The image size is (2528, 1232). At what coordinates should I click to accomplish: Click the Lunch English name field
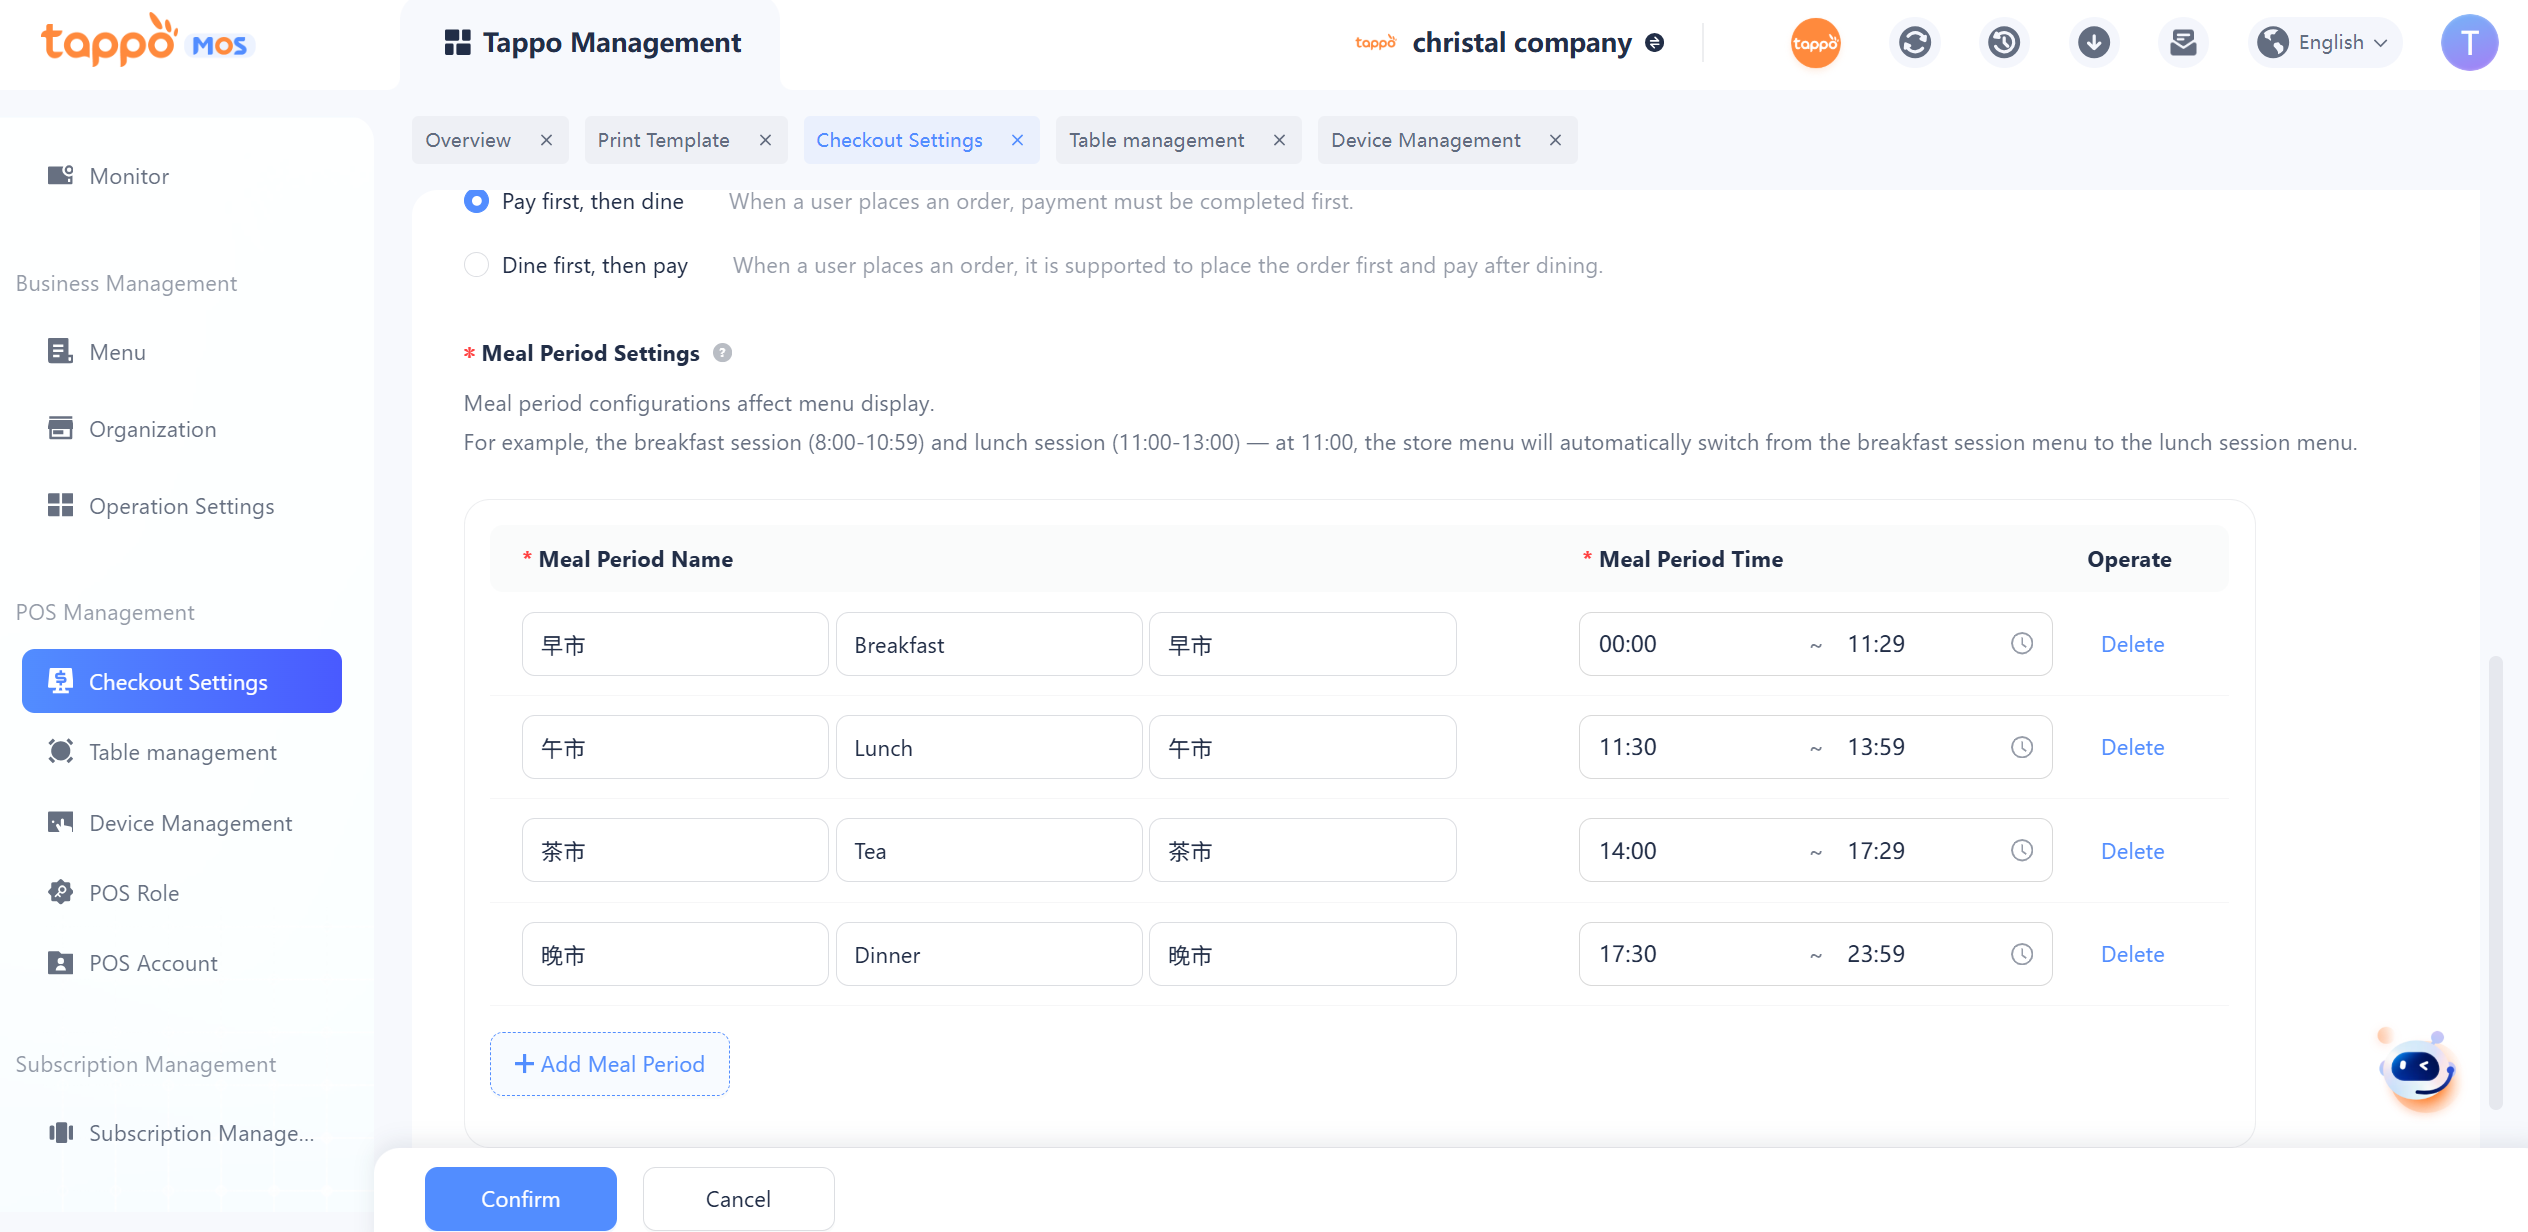click(x=988, y=748)
